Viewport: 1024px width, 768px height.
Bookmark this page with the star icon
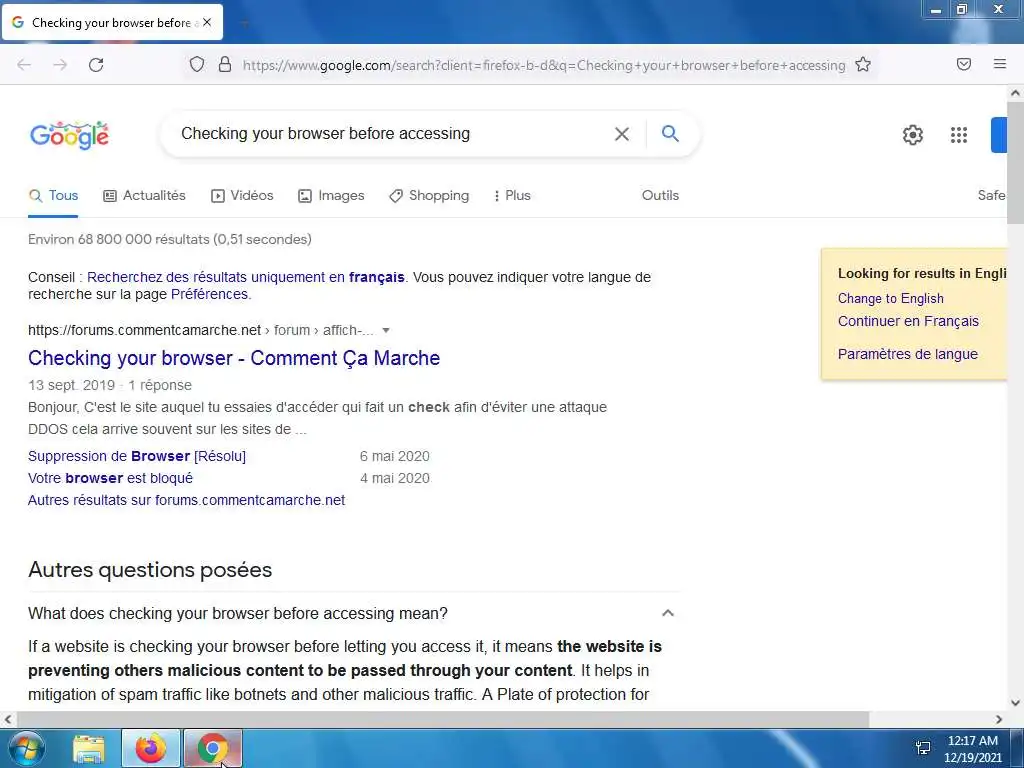tap(863, 64)
